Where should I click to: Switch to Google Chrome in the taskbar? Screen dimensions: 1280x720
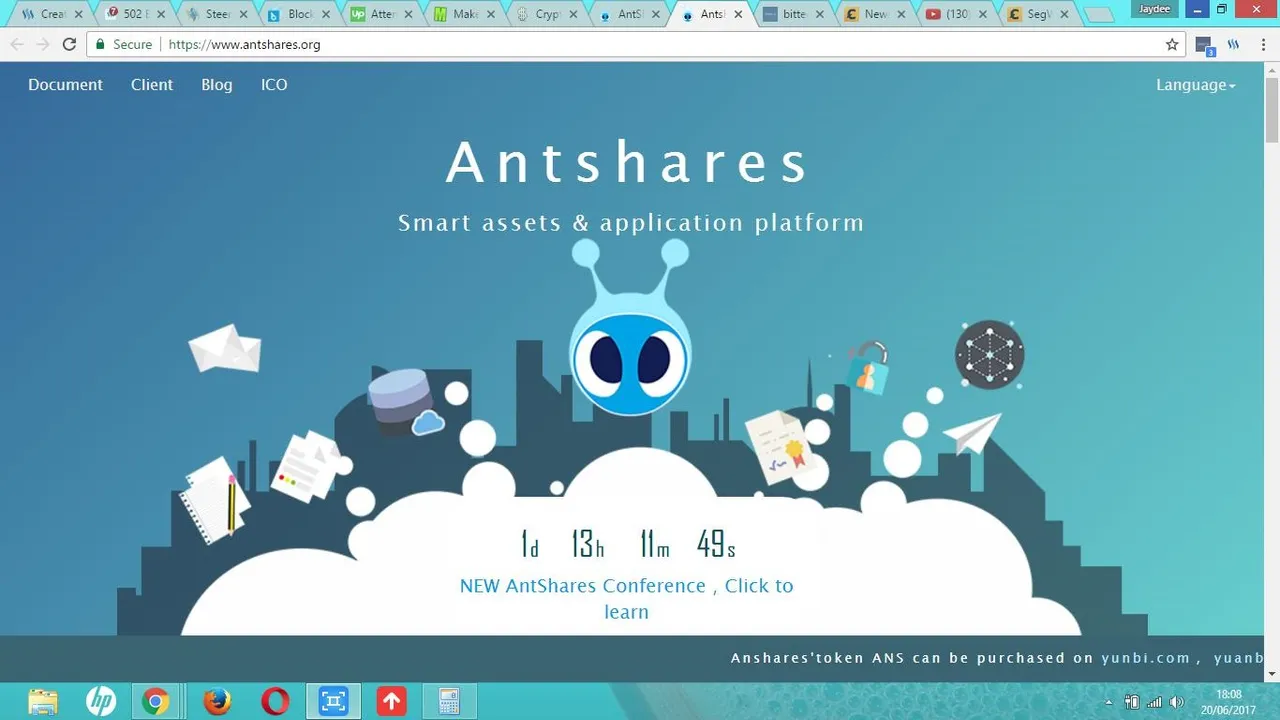155,701
